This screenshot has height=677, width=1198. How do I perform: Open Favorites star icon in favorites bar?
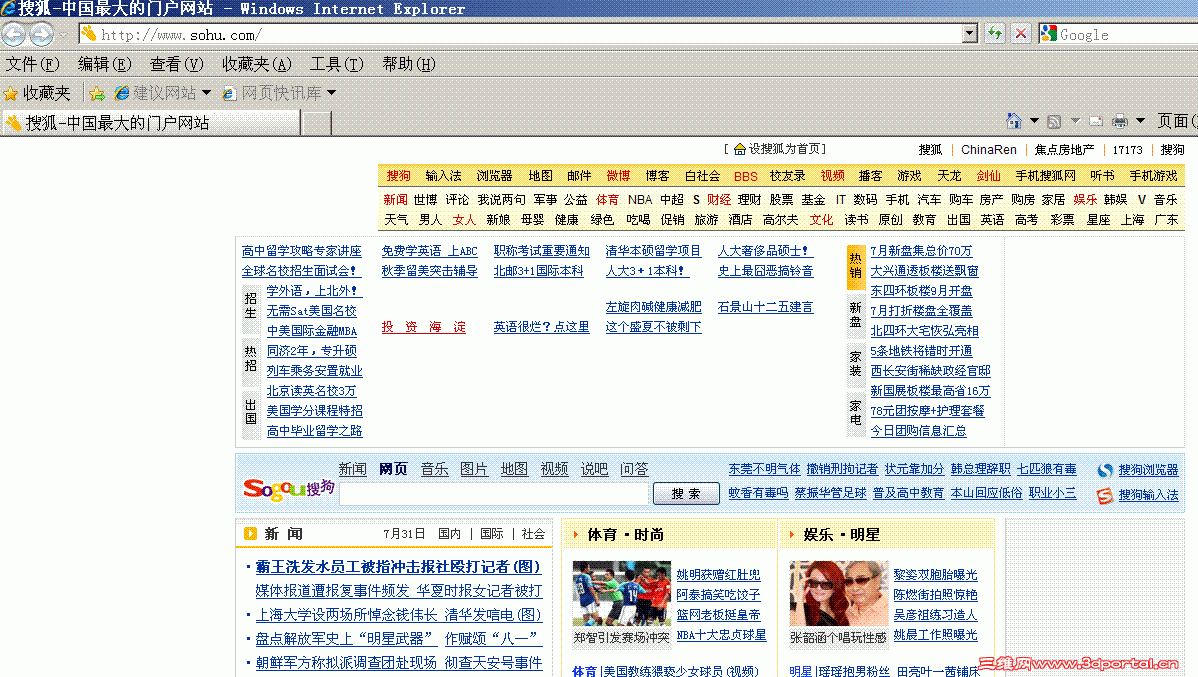[11, 93]
